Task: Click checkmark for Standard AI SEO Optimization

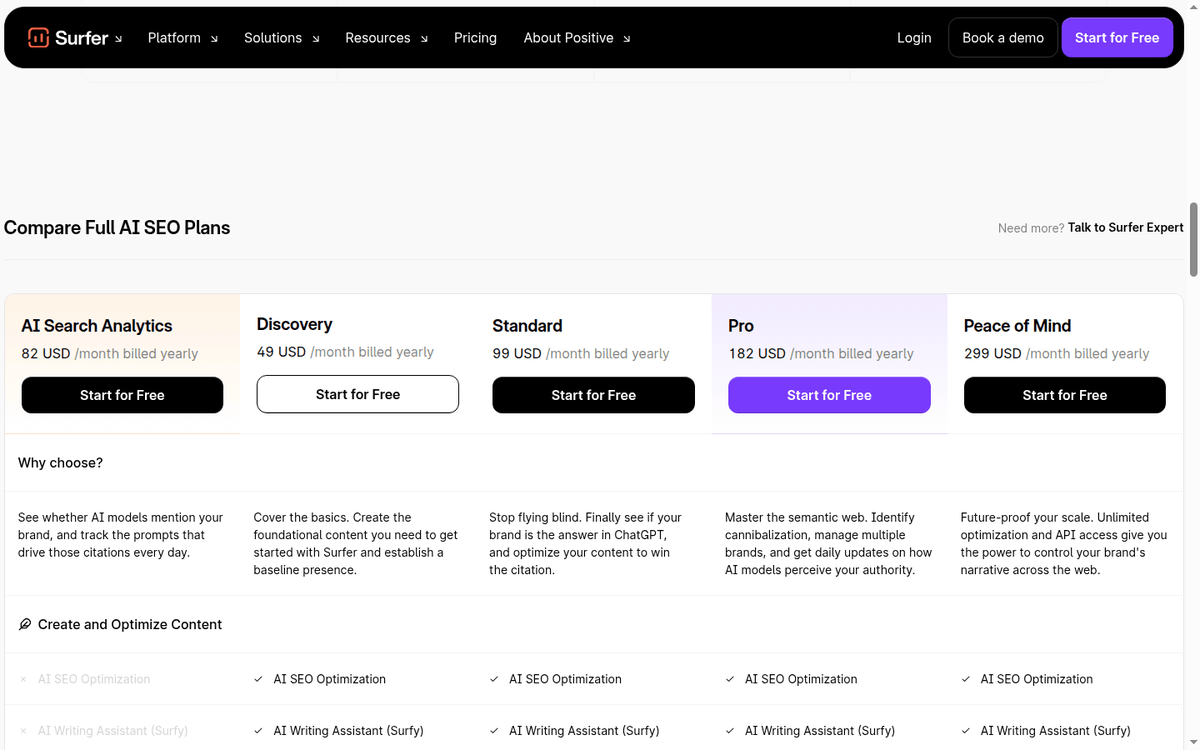Action: (494, 679)
